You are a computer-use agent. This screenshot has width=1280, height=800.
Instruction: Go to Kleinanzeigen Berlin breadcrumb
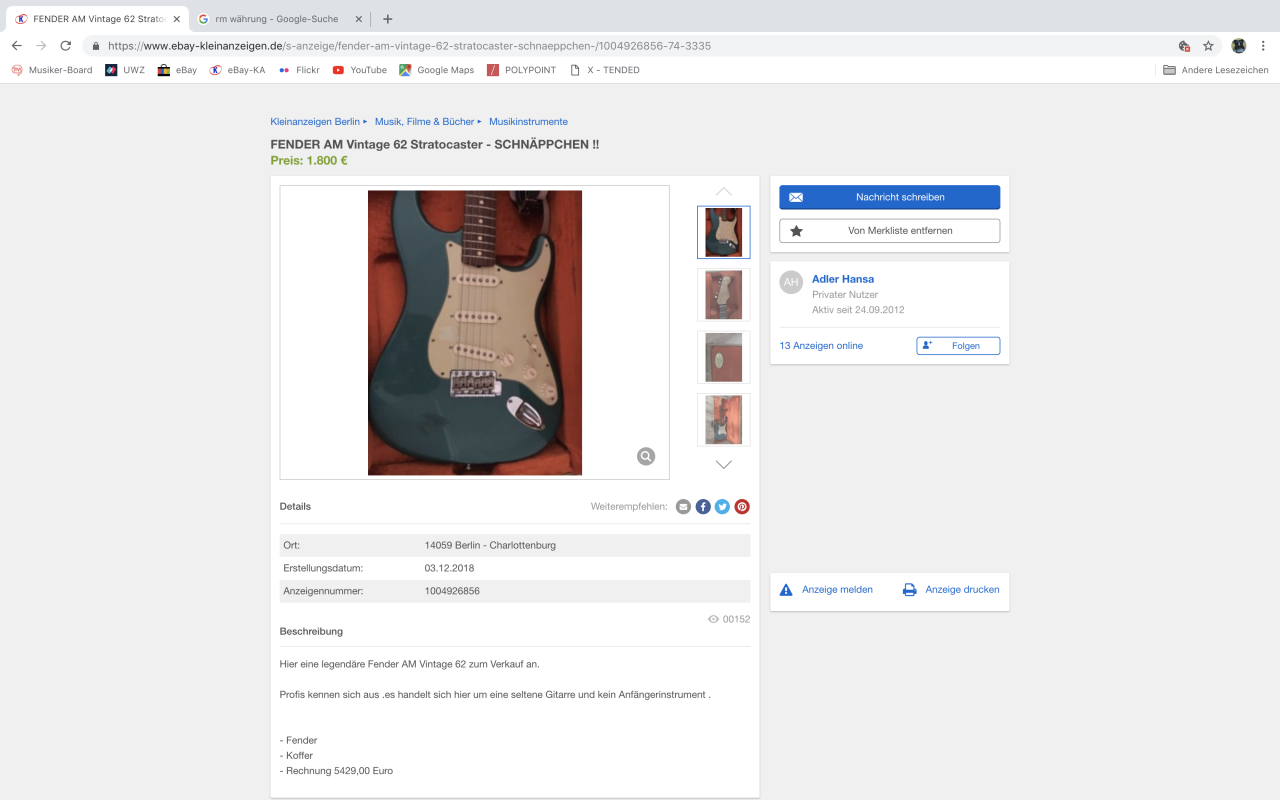tap(315, 122)
